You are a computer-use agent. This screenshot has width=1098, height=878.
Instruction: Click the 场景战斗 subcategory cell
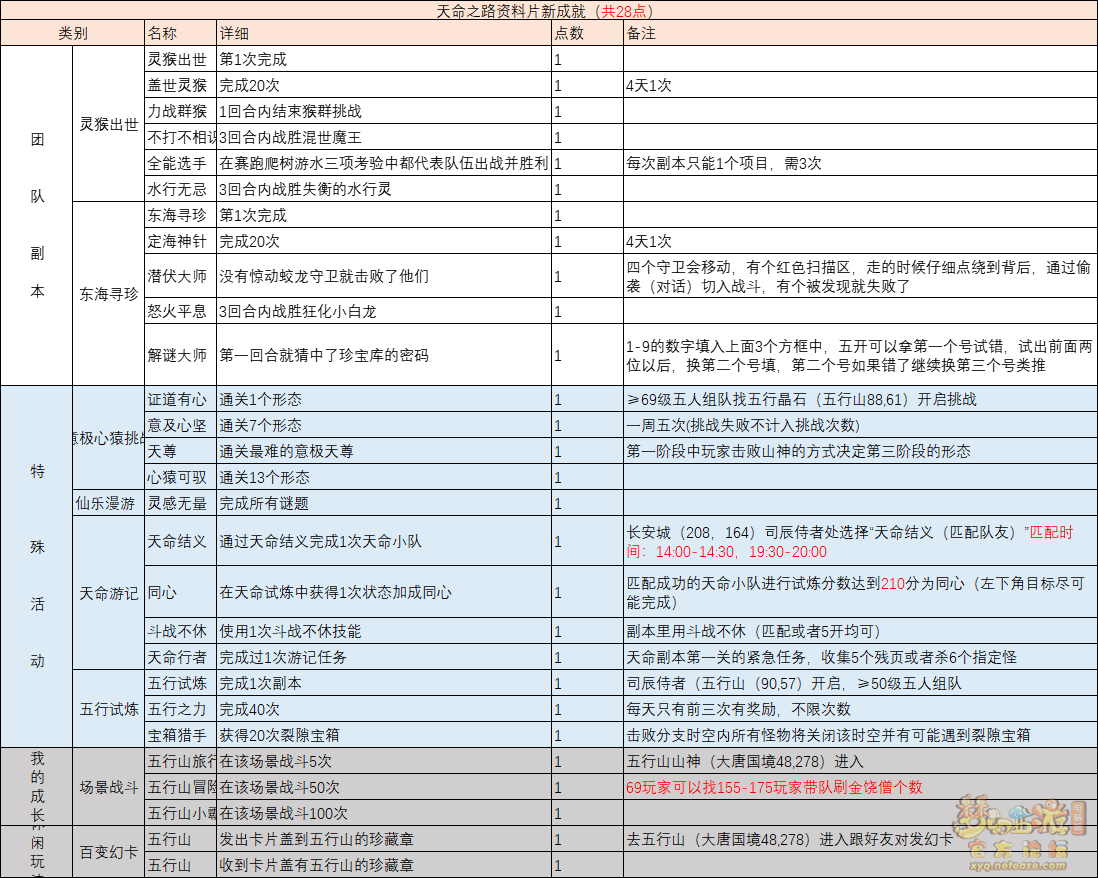pyautogui.click(x=109, y=787)
